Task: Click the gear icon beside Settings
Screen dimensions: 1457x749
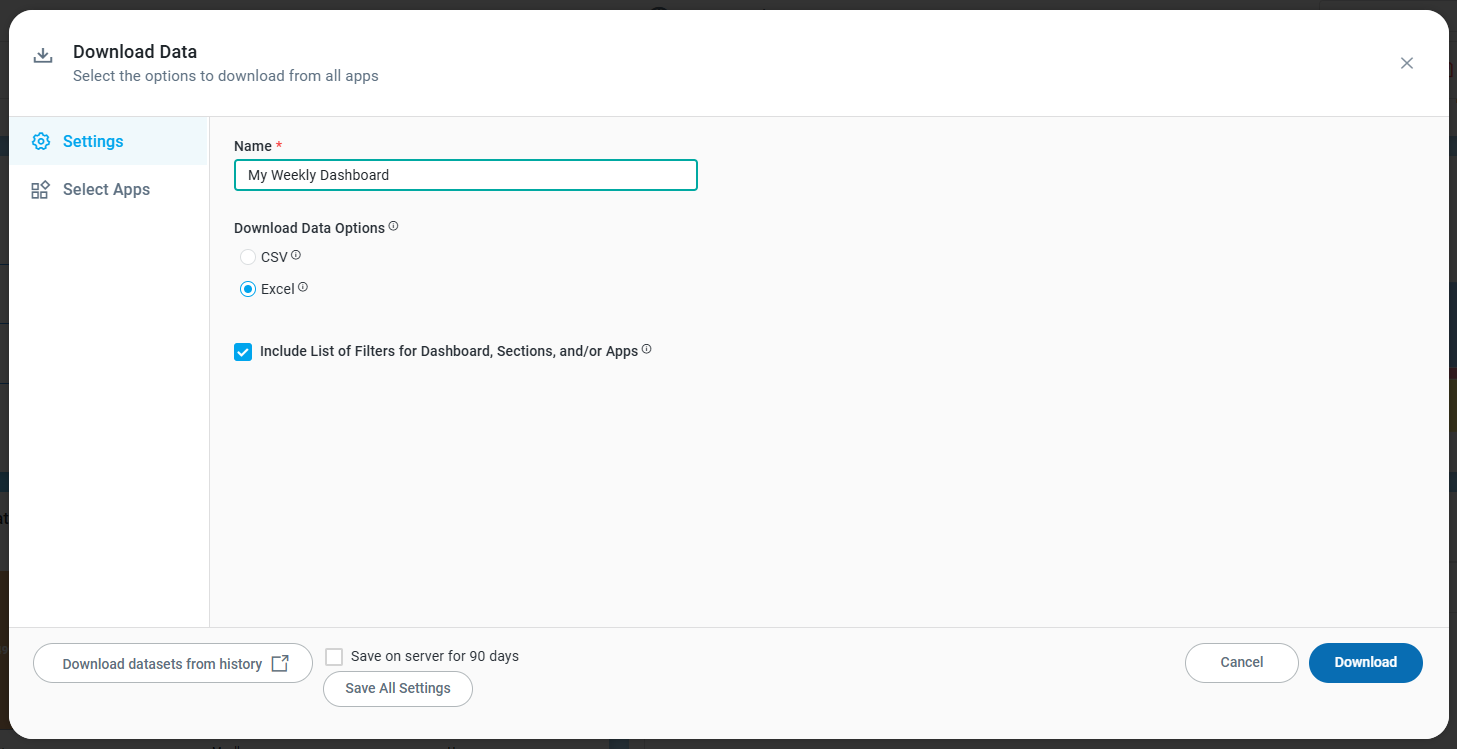Action: click(40, 141)
